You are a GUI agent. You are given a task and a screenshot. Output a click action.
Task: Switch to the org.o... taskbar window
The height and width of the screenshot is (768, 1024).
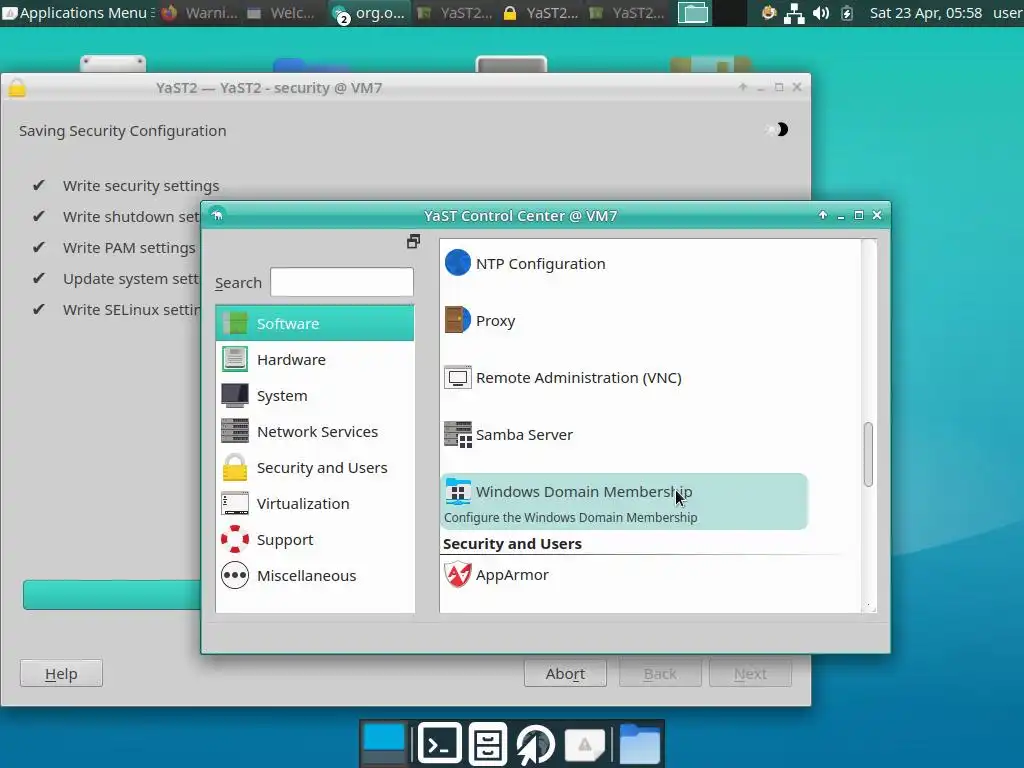(x=368, y=12)
